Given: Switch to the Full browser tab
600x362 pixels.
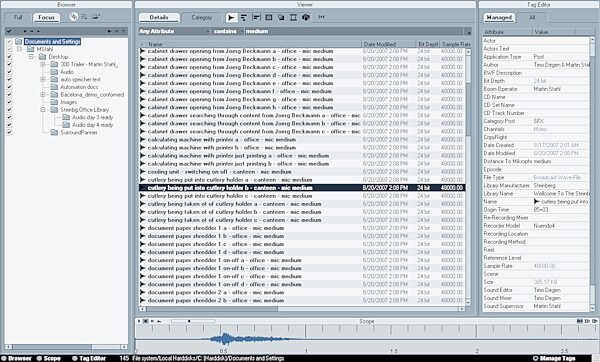Looking at the screenshot, I should pyautogui.click(x=18, y=17).
